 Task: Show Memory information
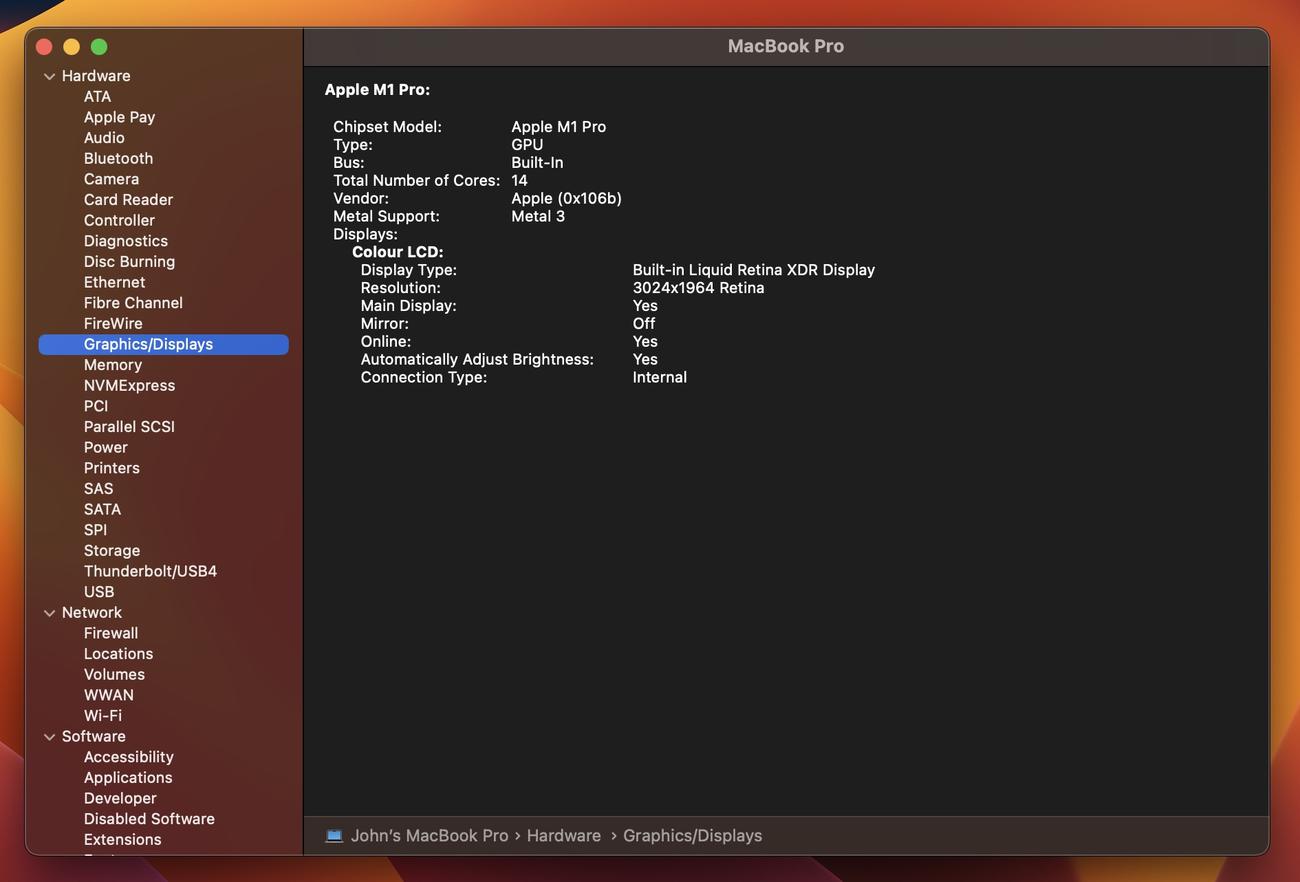click(113, 365)
